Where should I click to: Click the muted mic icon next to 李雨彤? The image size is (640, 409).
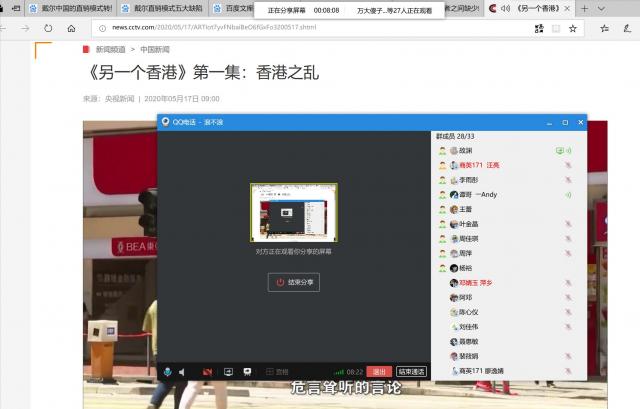click(567, 179)
